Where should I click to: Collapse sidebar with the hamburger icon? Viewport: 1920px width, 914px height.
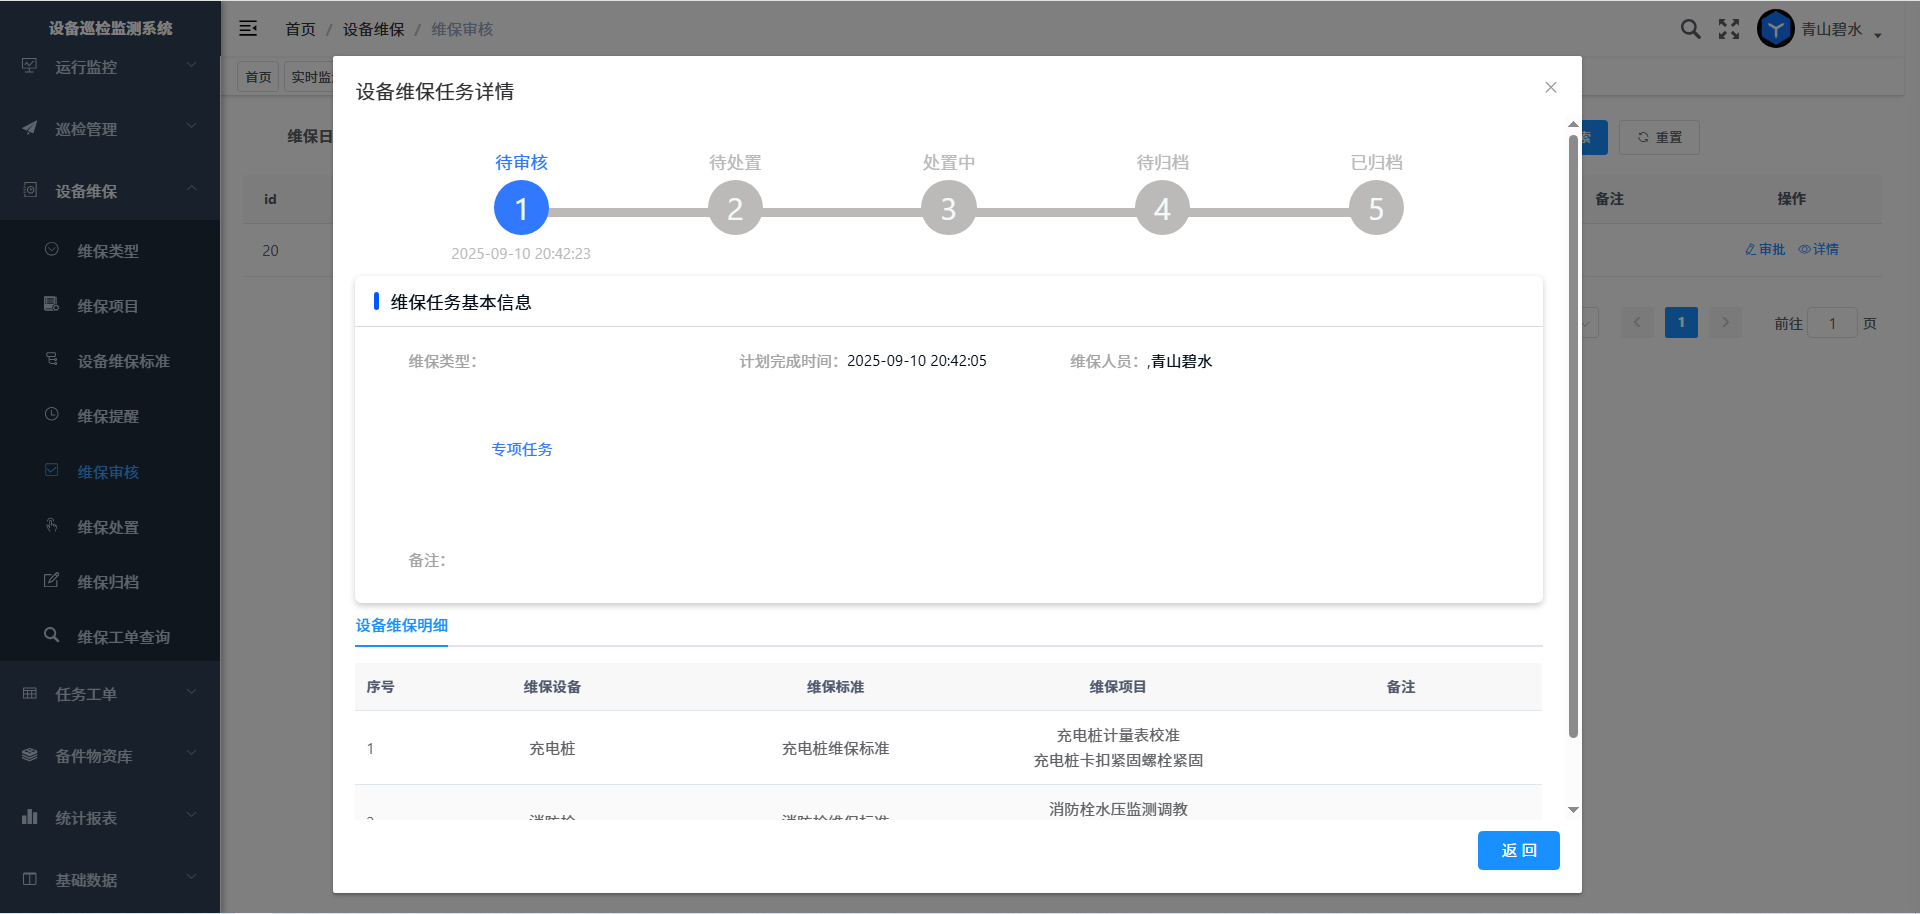click(248, 29)
